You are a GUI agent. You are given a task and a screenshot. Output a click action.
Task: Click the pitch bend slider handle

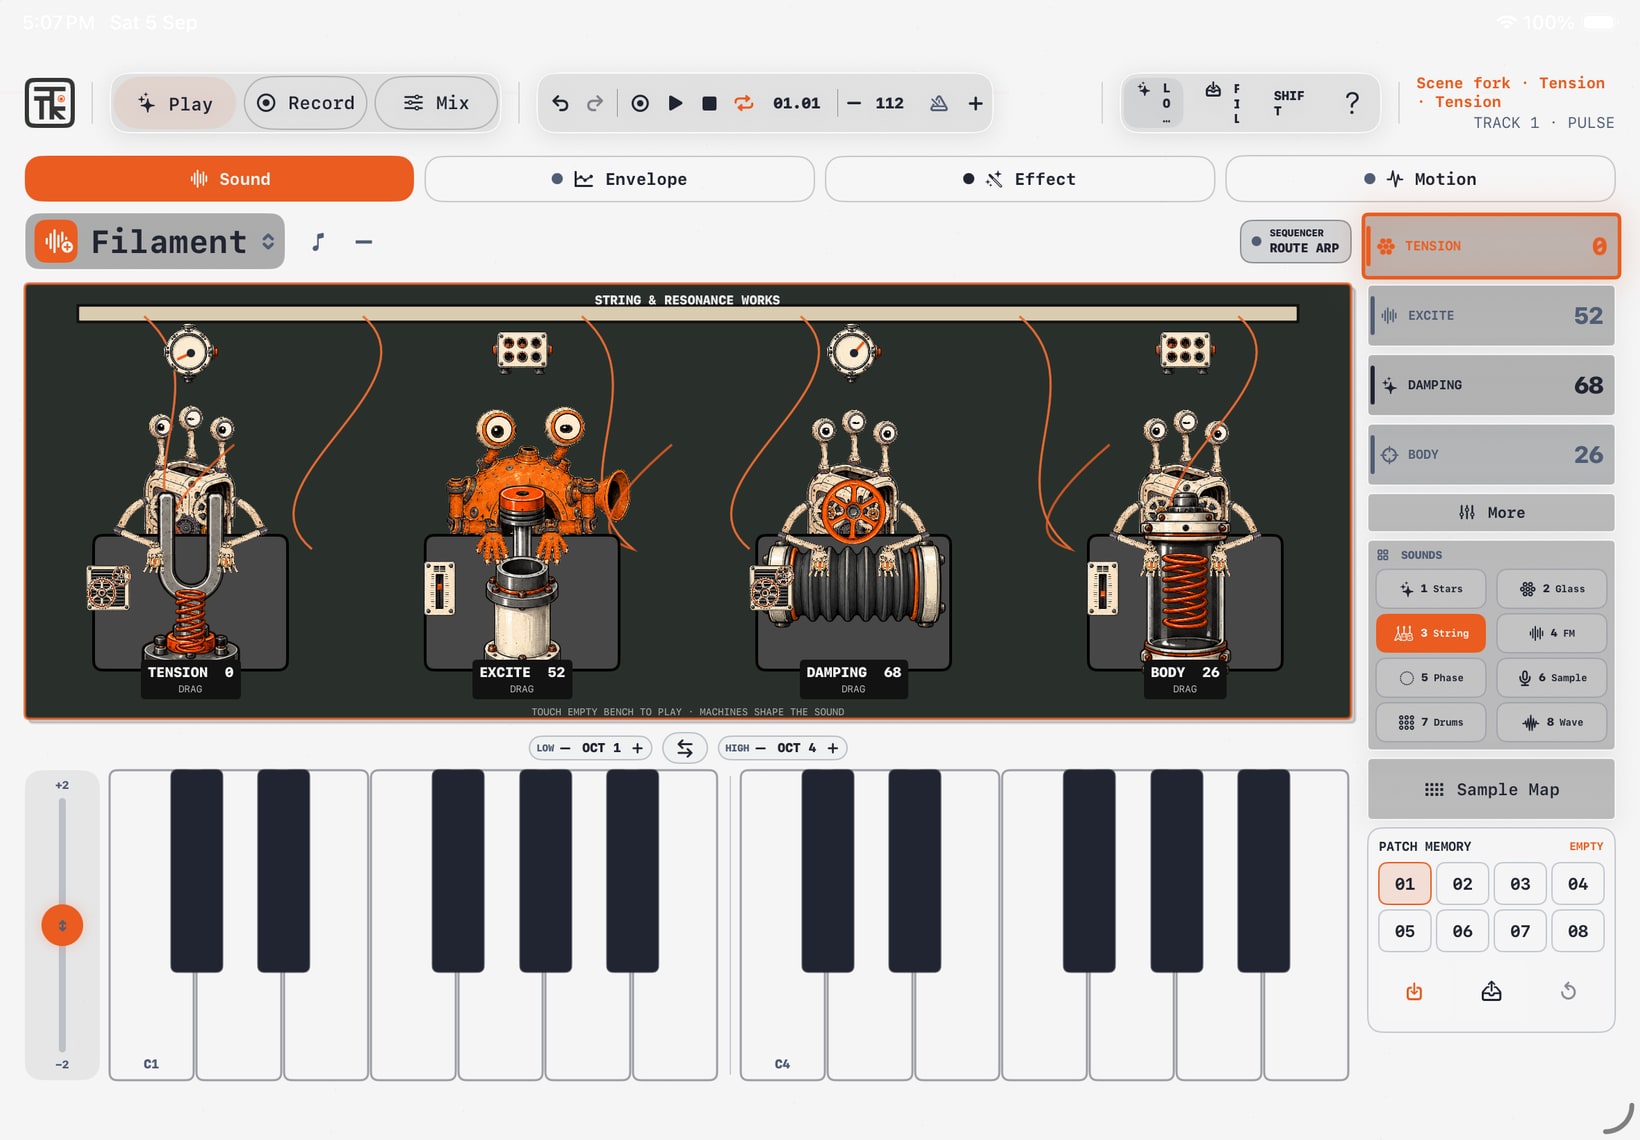pos(62,926)
